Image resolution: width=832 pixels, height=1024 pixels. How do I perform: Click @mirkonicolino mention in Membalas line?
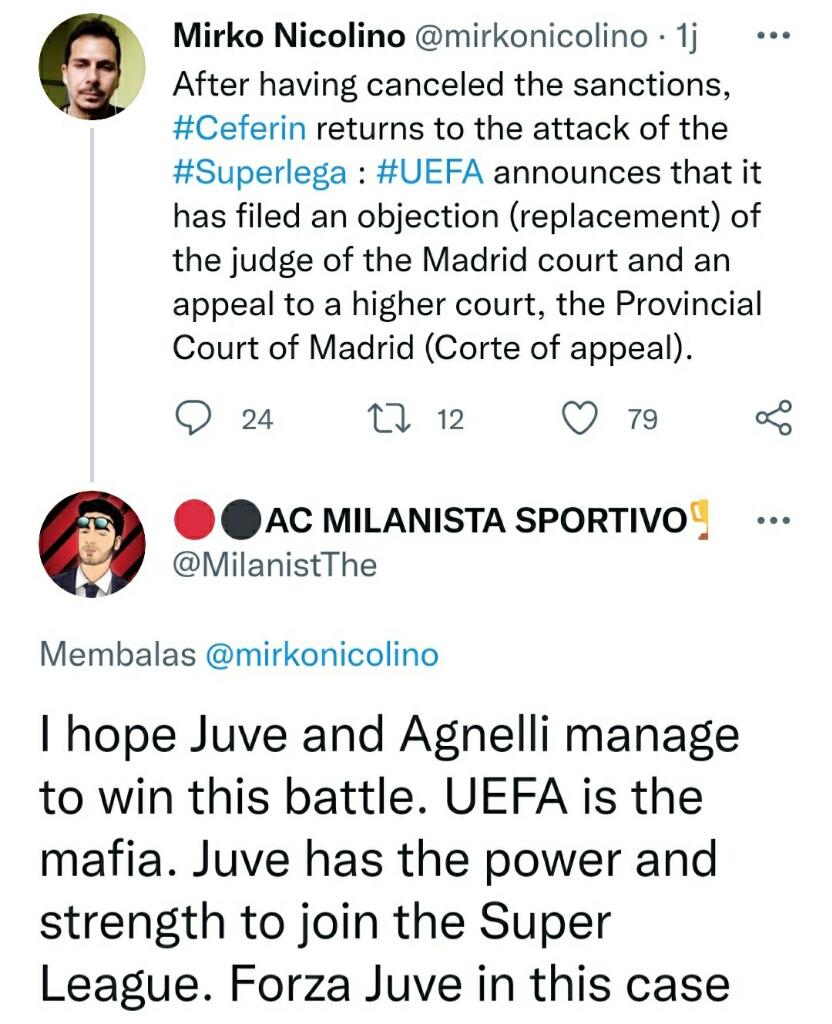[320, 655]
